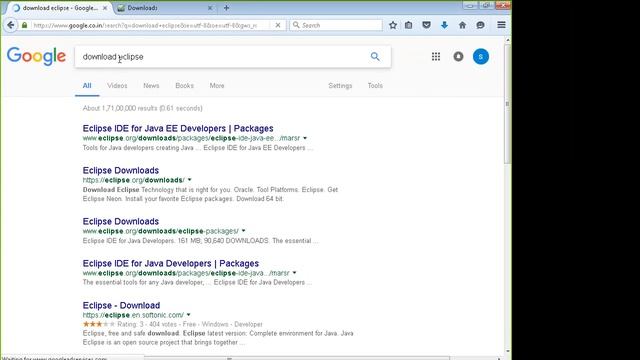Select the 'download eclipse - Google' tab
Viewport: 640px width, 360px height.
point(60,8)
